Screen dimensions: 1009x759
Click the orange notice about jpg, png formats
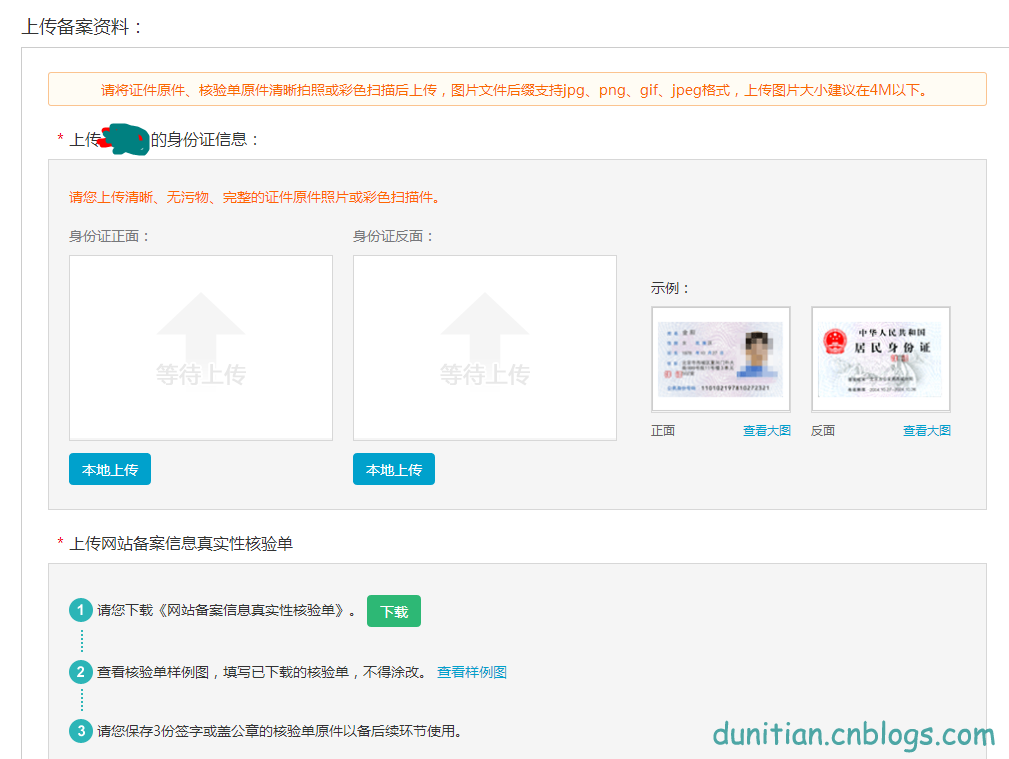tap(517, 89)
